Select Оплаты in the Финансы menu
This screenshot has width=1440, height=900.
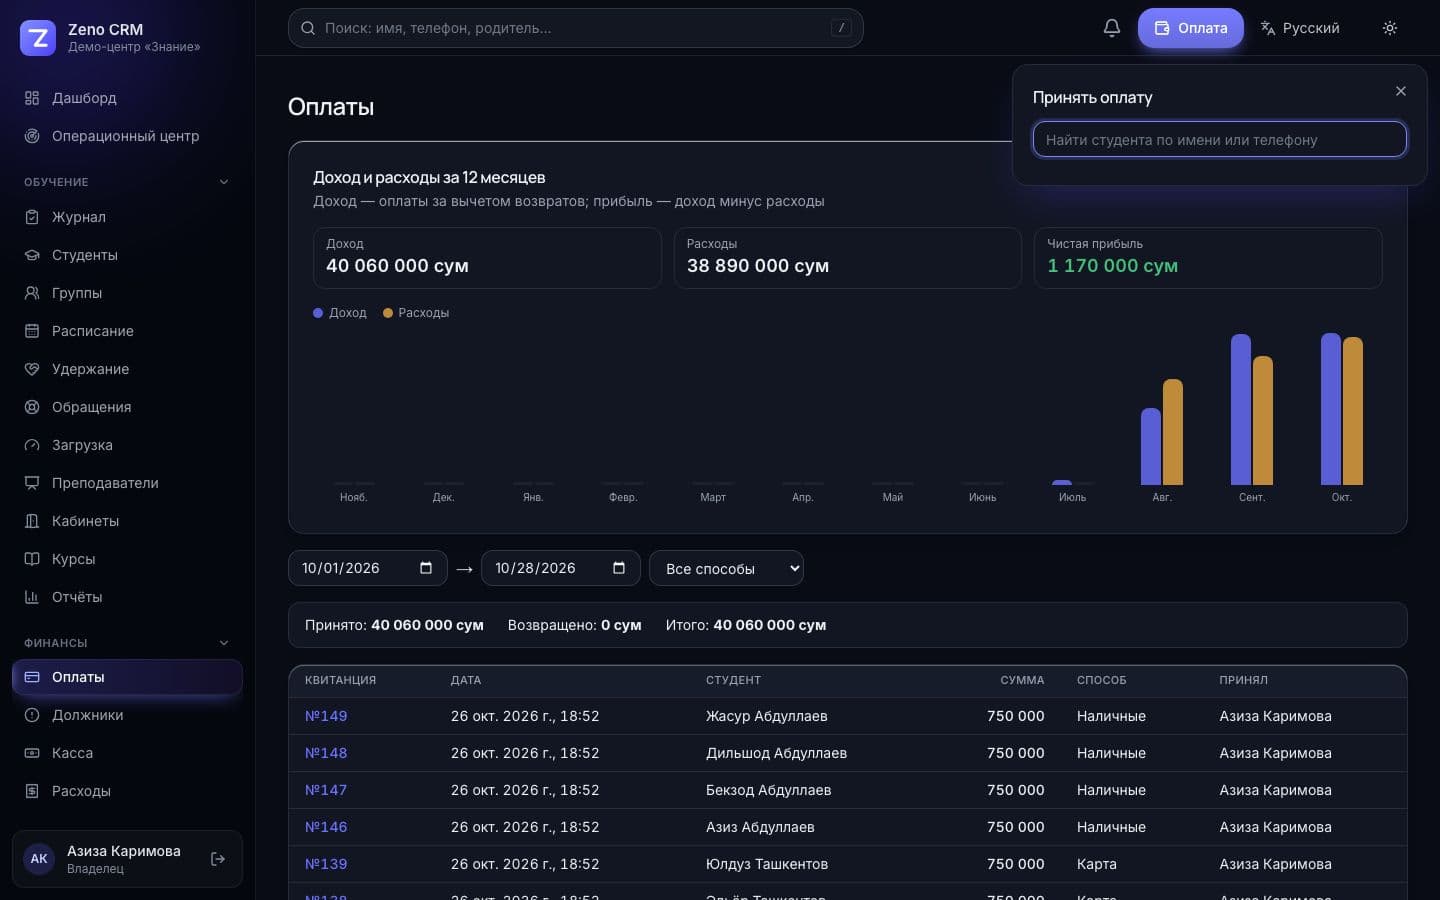click(127, 677)
